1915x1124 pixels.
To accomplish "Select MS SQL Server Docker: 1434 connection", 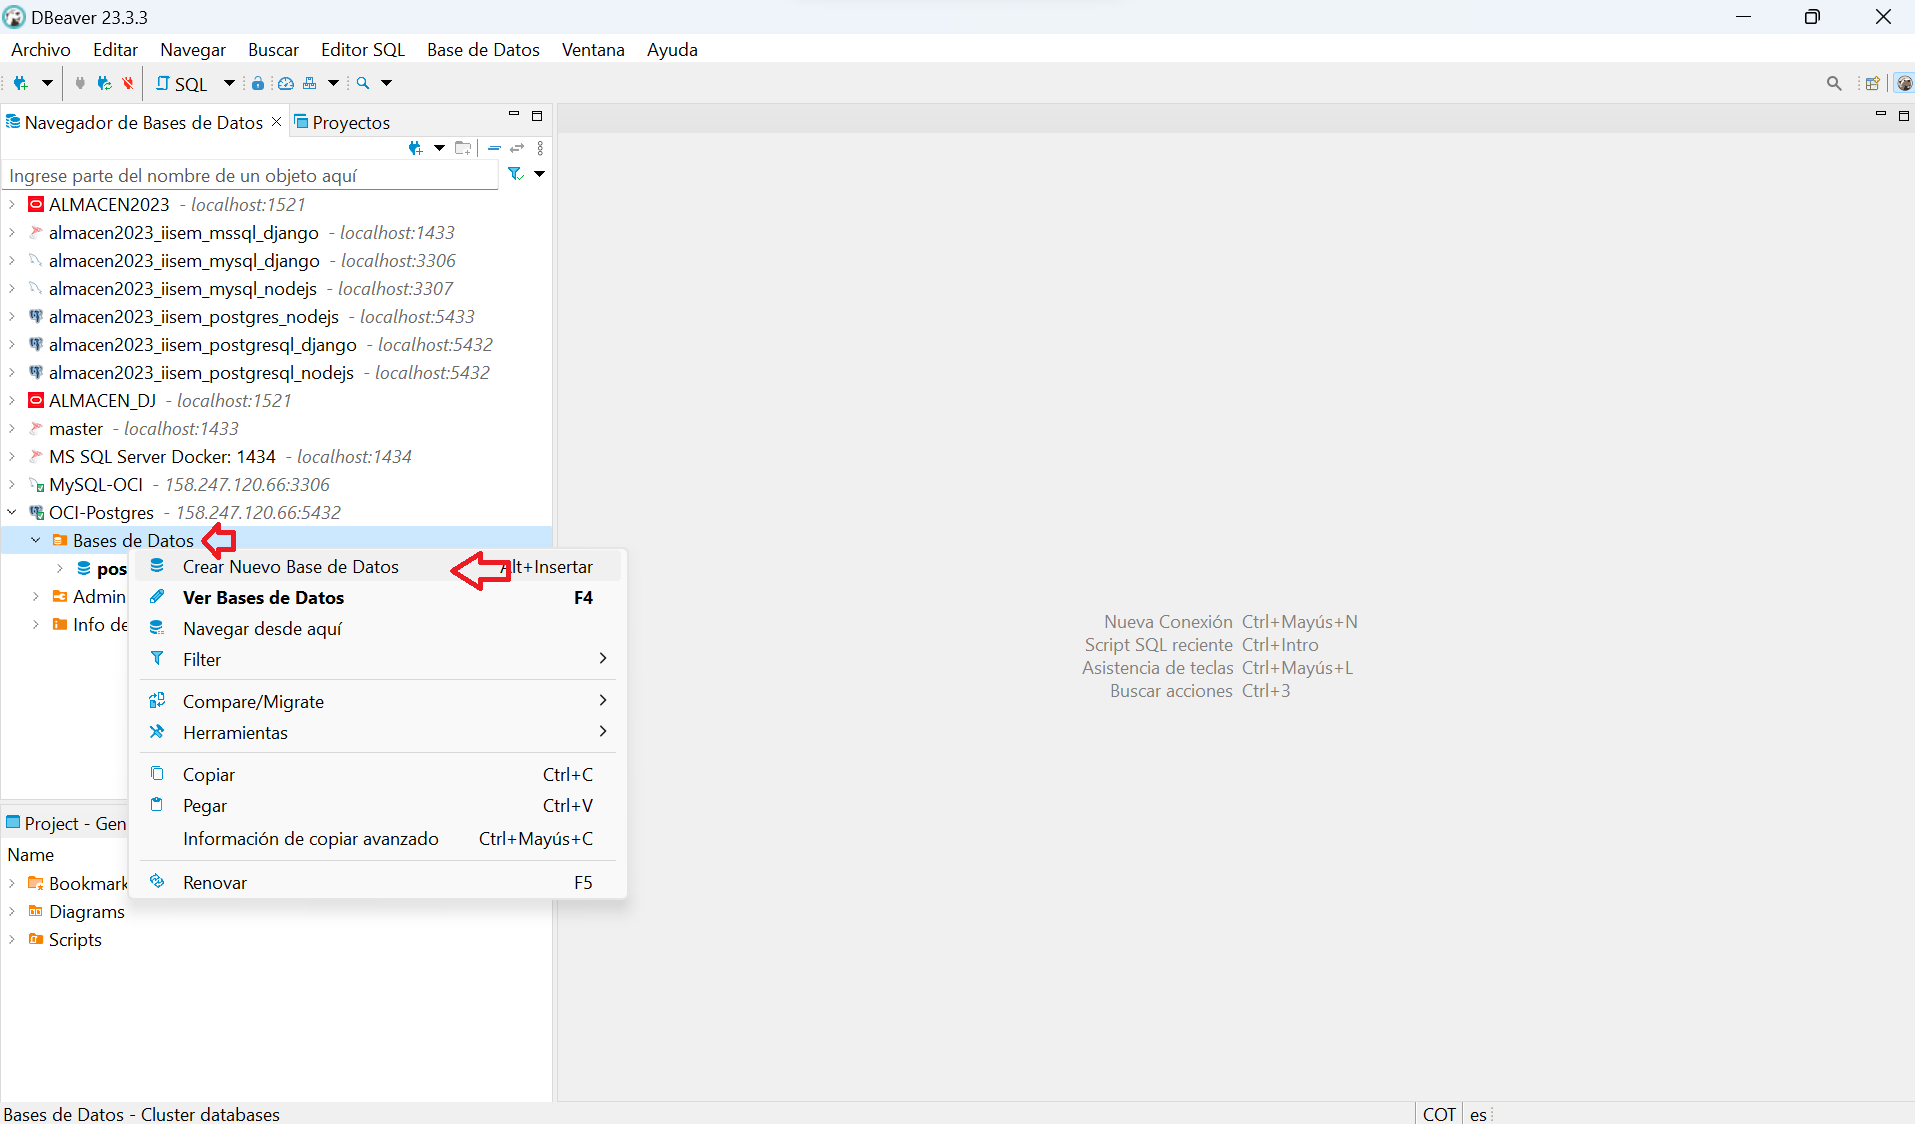I will 162,456.
